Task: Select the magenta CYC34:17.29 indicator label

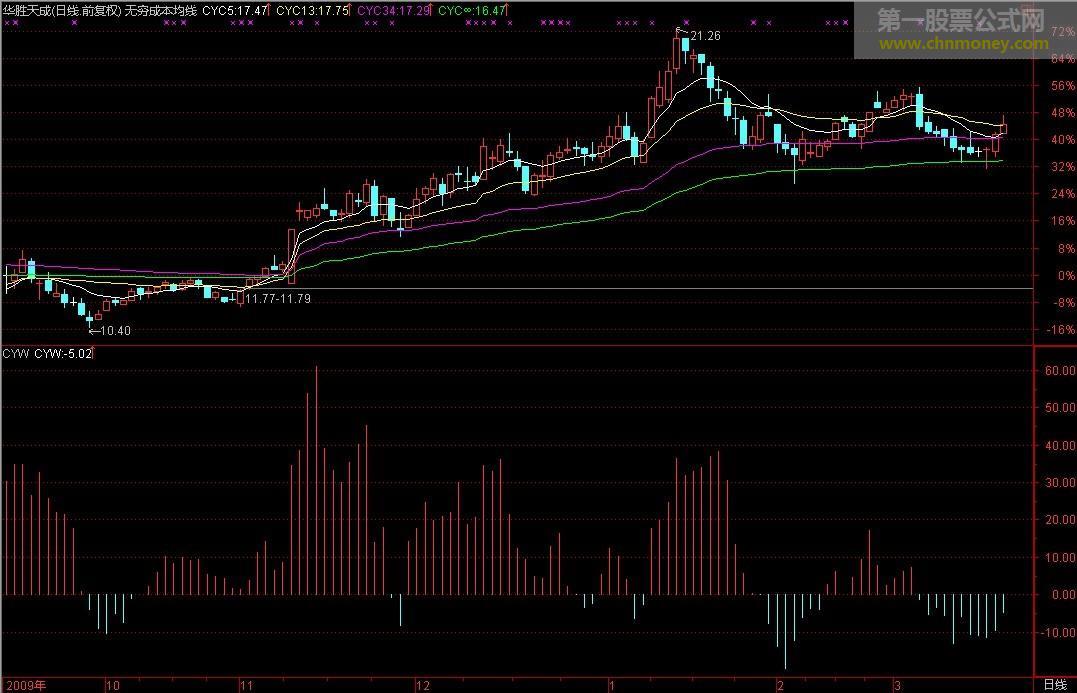Action: (x=394, y=10)
